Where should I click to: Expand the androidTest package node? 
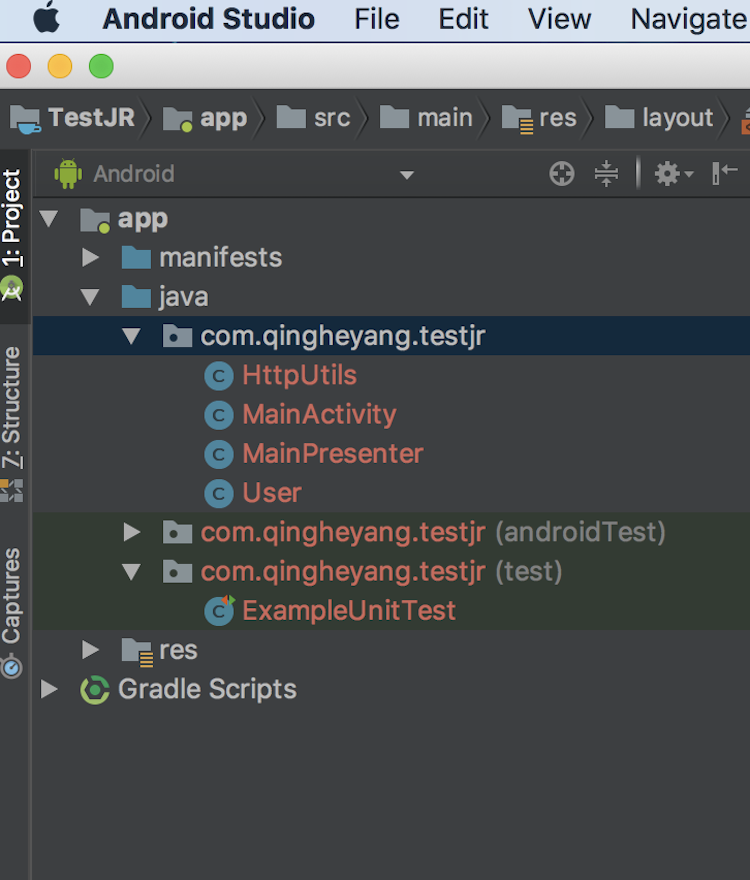pyautogui.click(x=131, y=532)
